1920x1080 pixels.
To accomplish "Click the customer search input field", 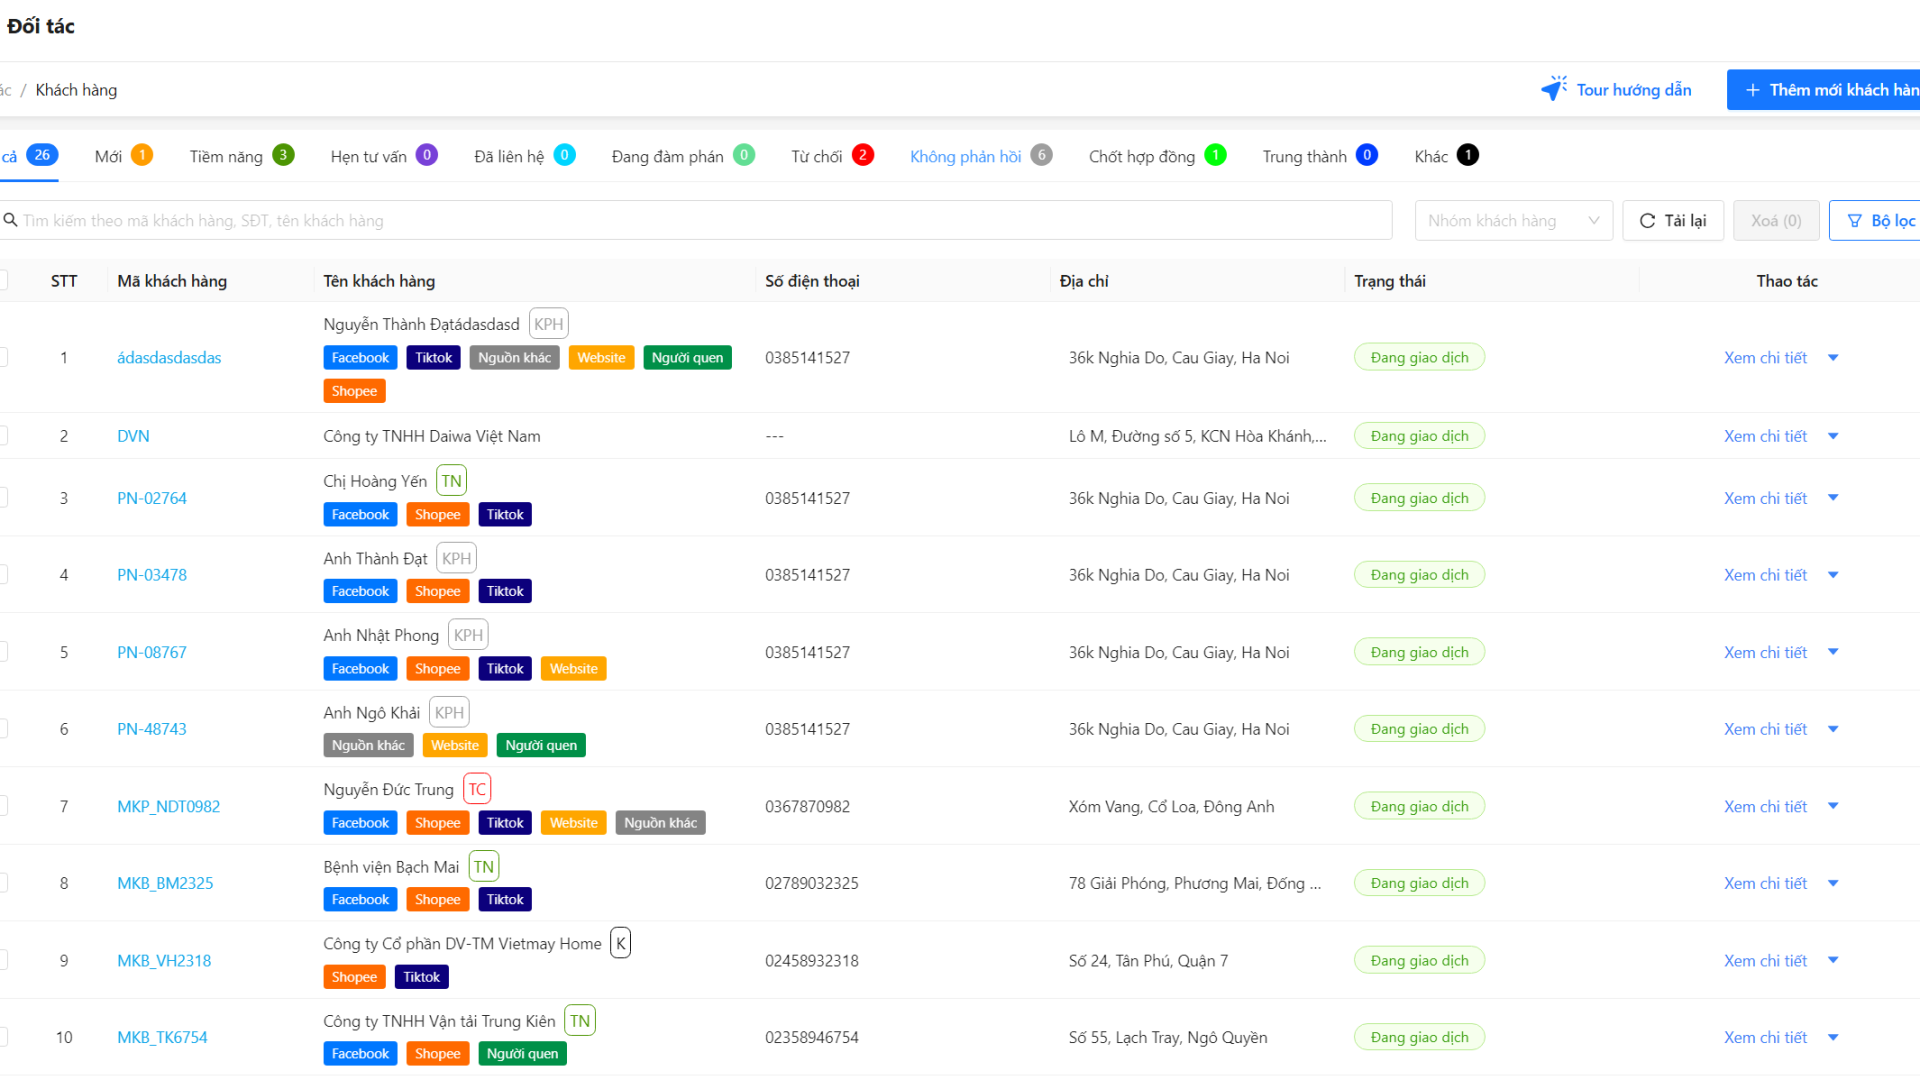I will click(x=700, y=221).
